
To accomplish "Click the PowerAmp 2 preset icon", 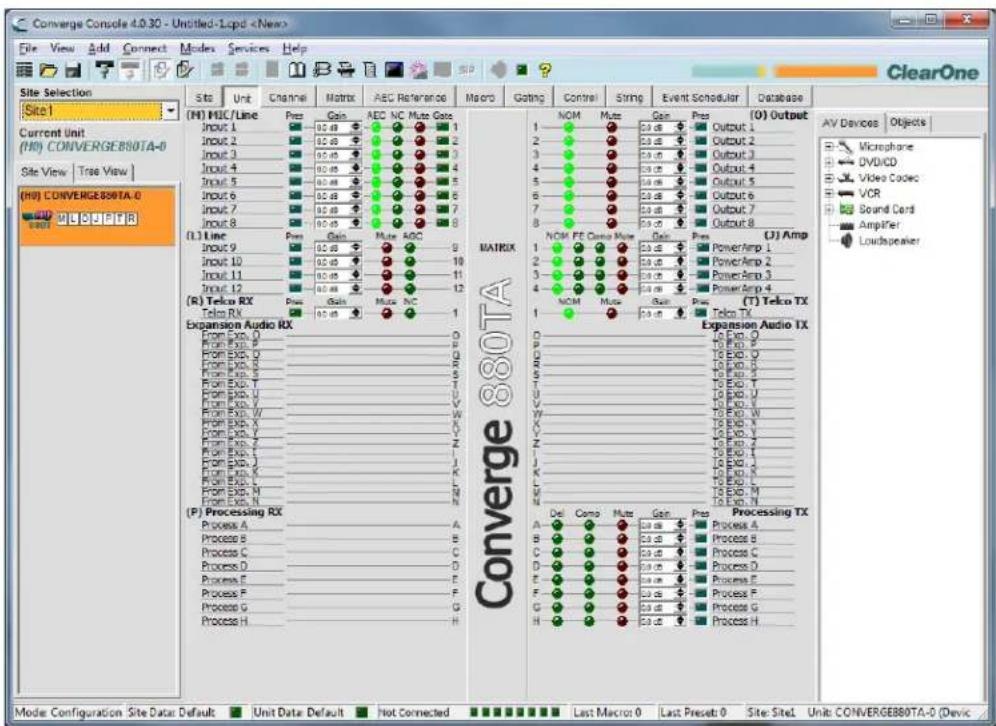I will pyautogui.click(x=702, y=261).
